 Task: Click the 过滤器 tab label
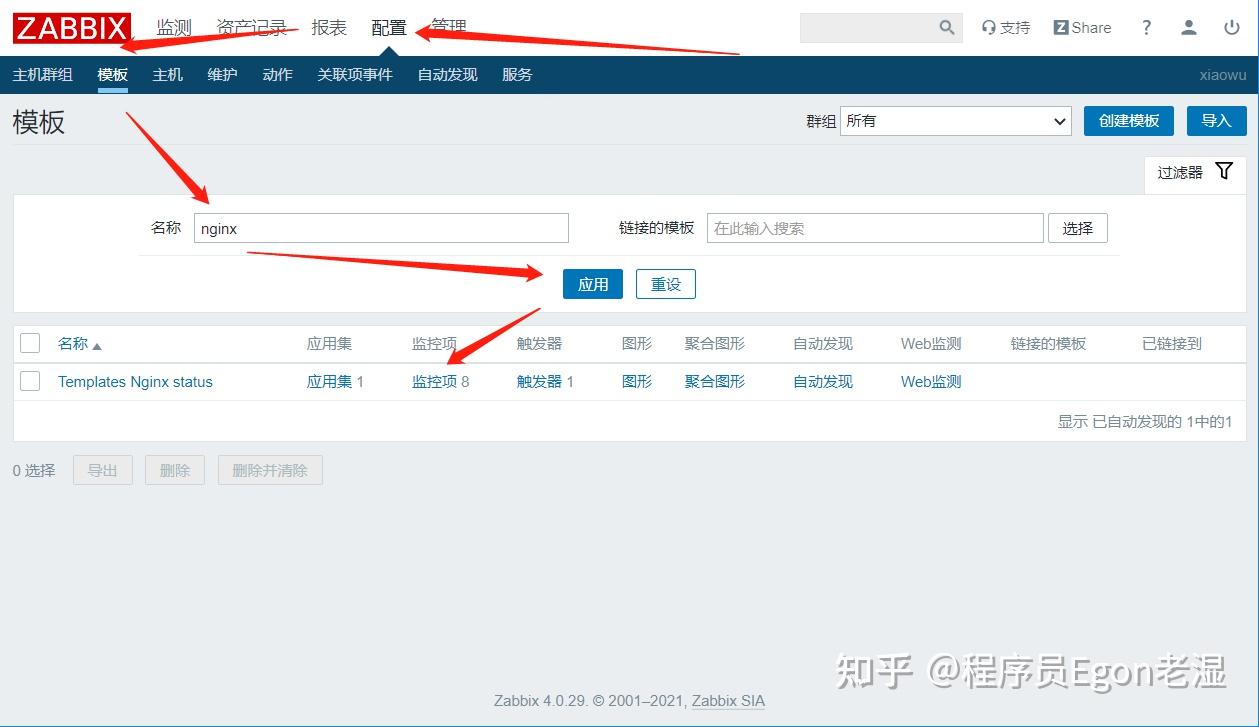pos(1180,172)
